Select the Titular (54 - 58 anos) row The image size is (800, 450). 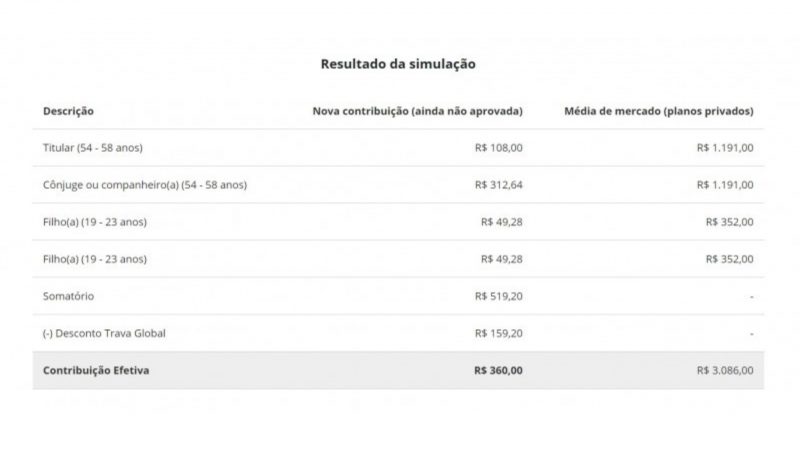click(398, 147)
